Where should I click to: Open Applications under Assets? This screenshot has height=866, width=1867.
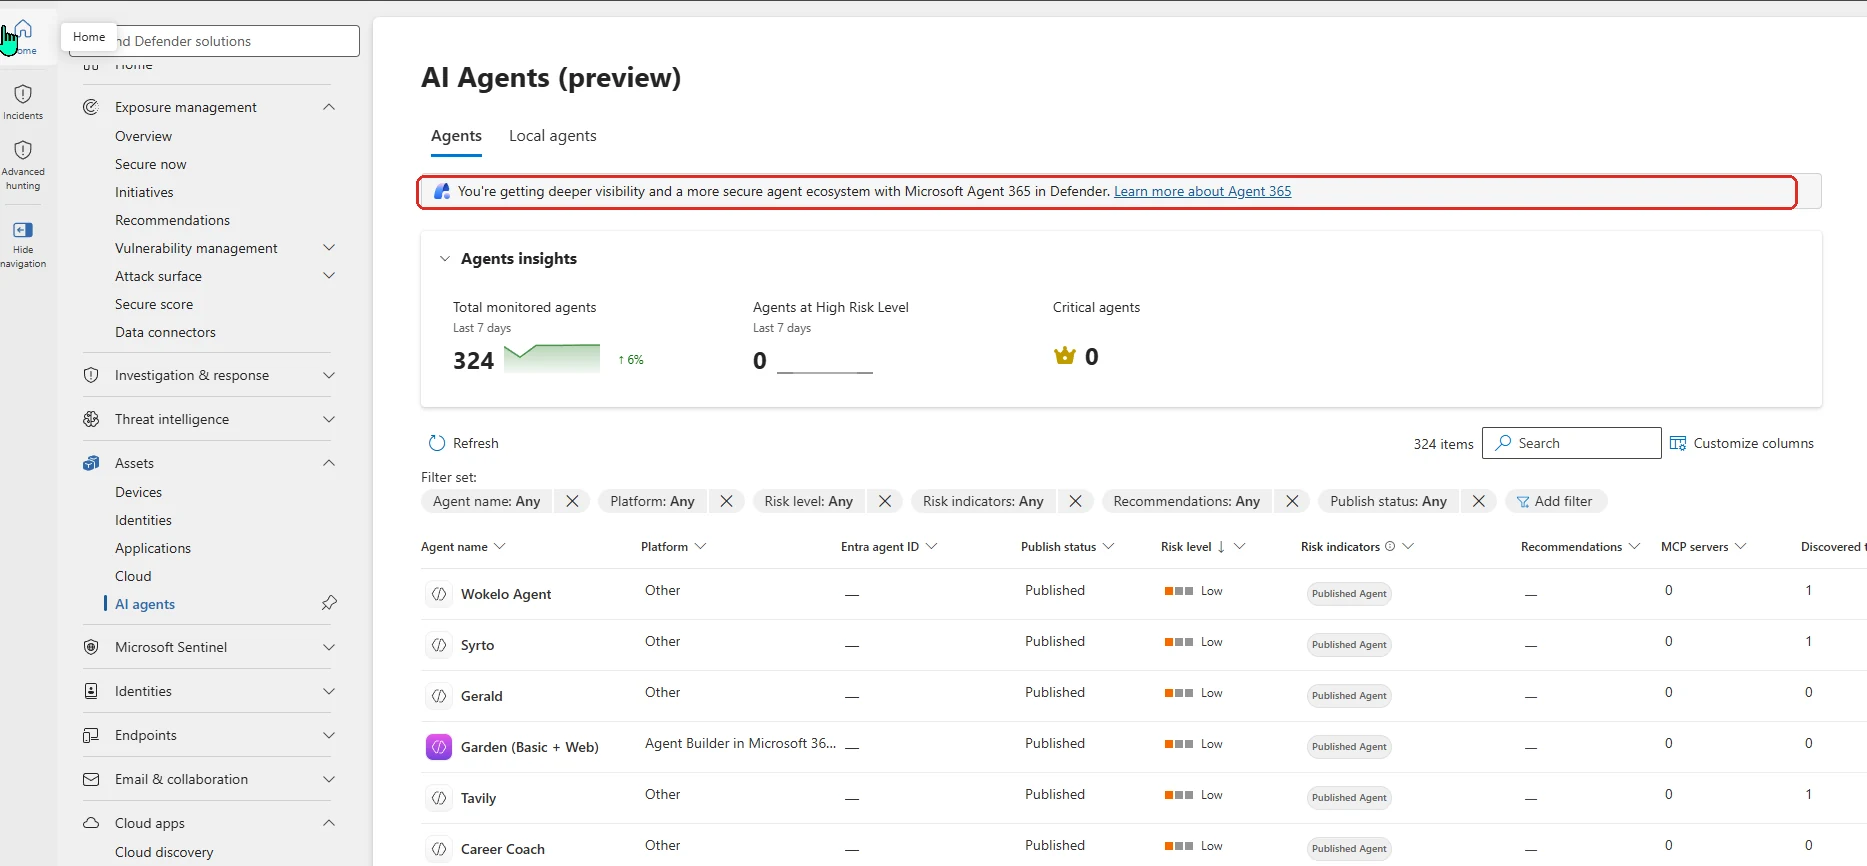tap(153, 548)
